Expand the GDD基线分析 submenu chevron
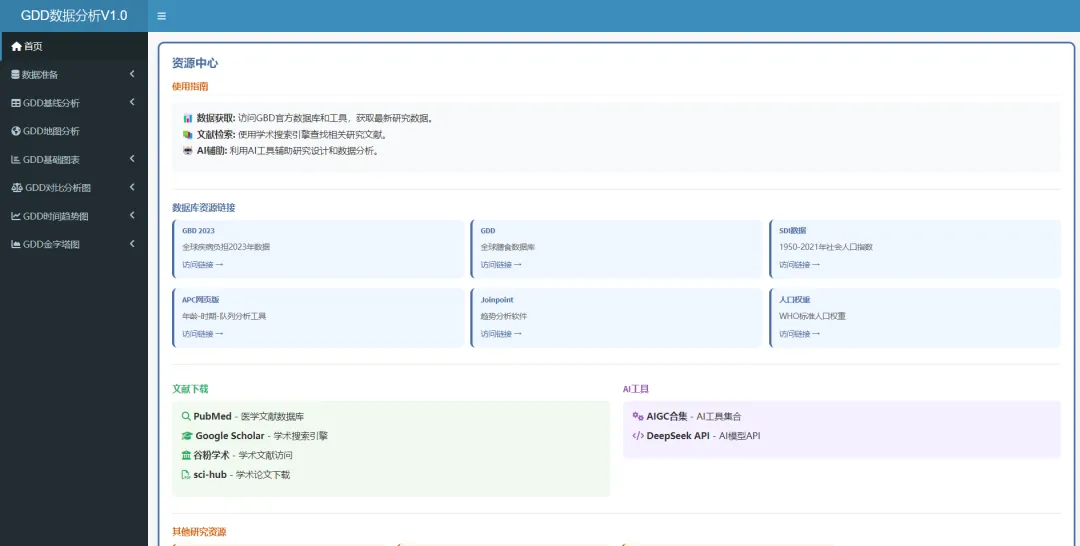1080x546 pixels. (132, 102)
